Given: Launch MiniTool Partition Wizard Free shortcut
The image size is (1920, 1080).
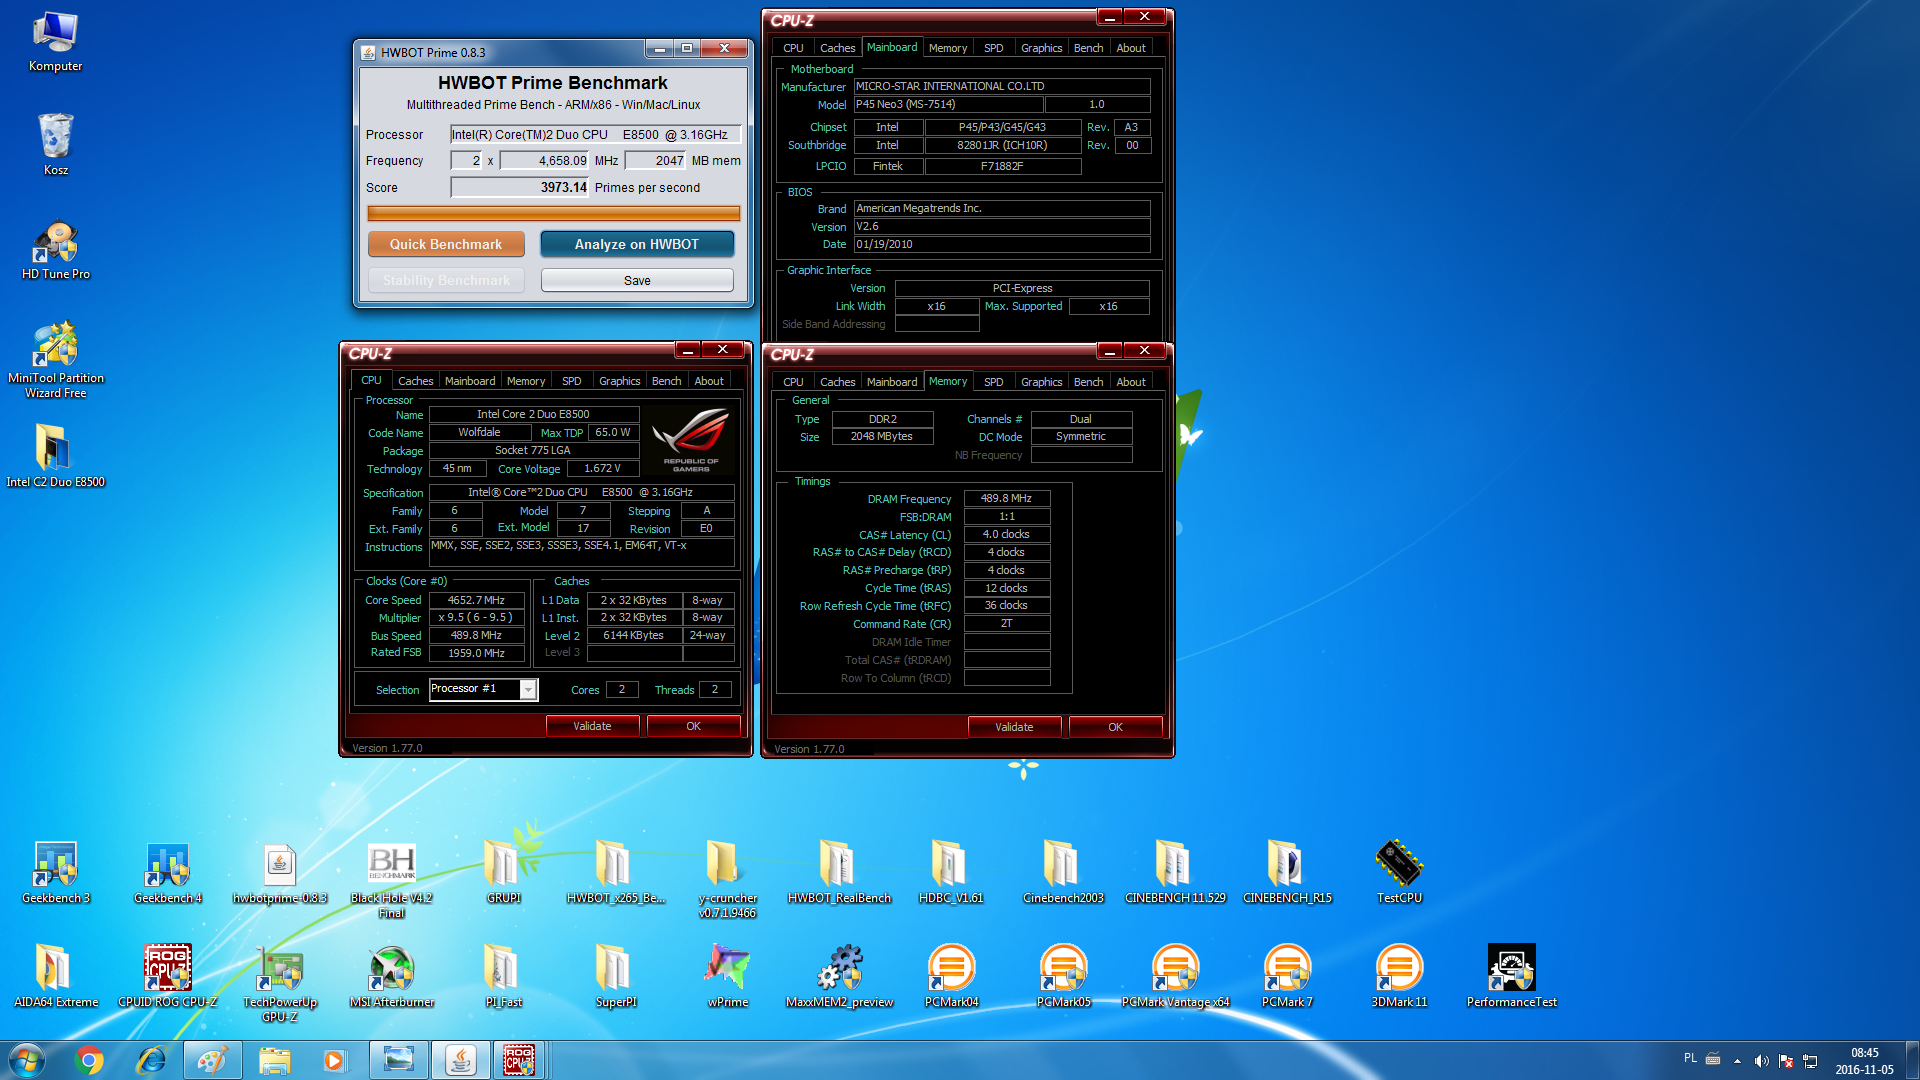Looking at the screenshot, I should click(56, 360).
